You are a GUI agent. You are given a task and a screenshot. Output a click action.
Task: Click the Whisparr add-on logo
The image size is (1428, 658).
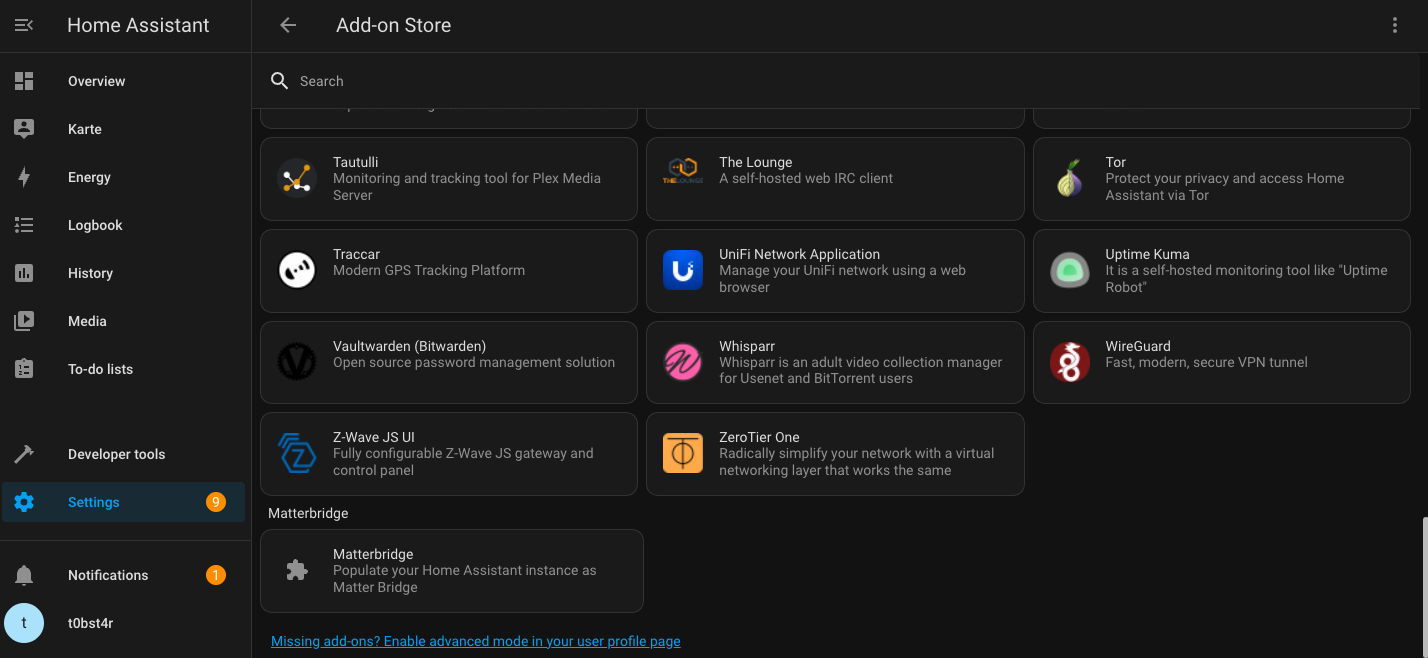coord(683,362)
